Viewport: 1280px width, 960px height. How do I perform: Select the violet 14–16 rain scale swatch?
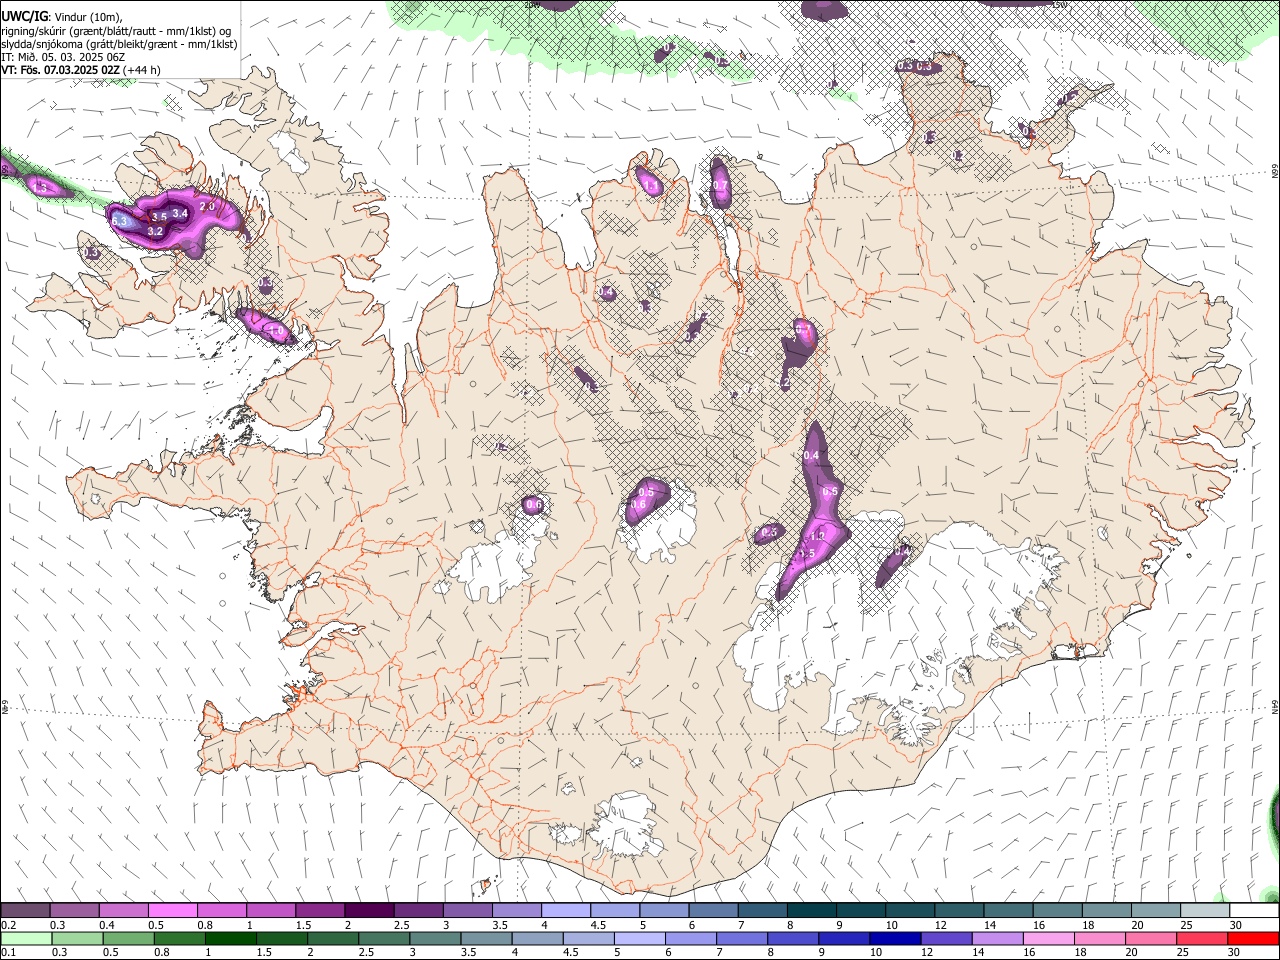click(997, 939)
